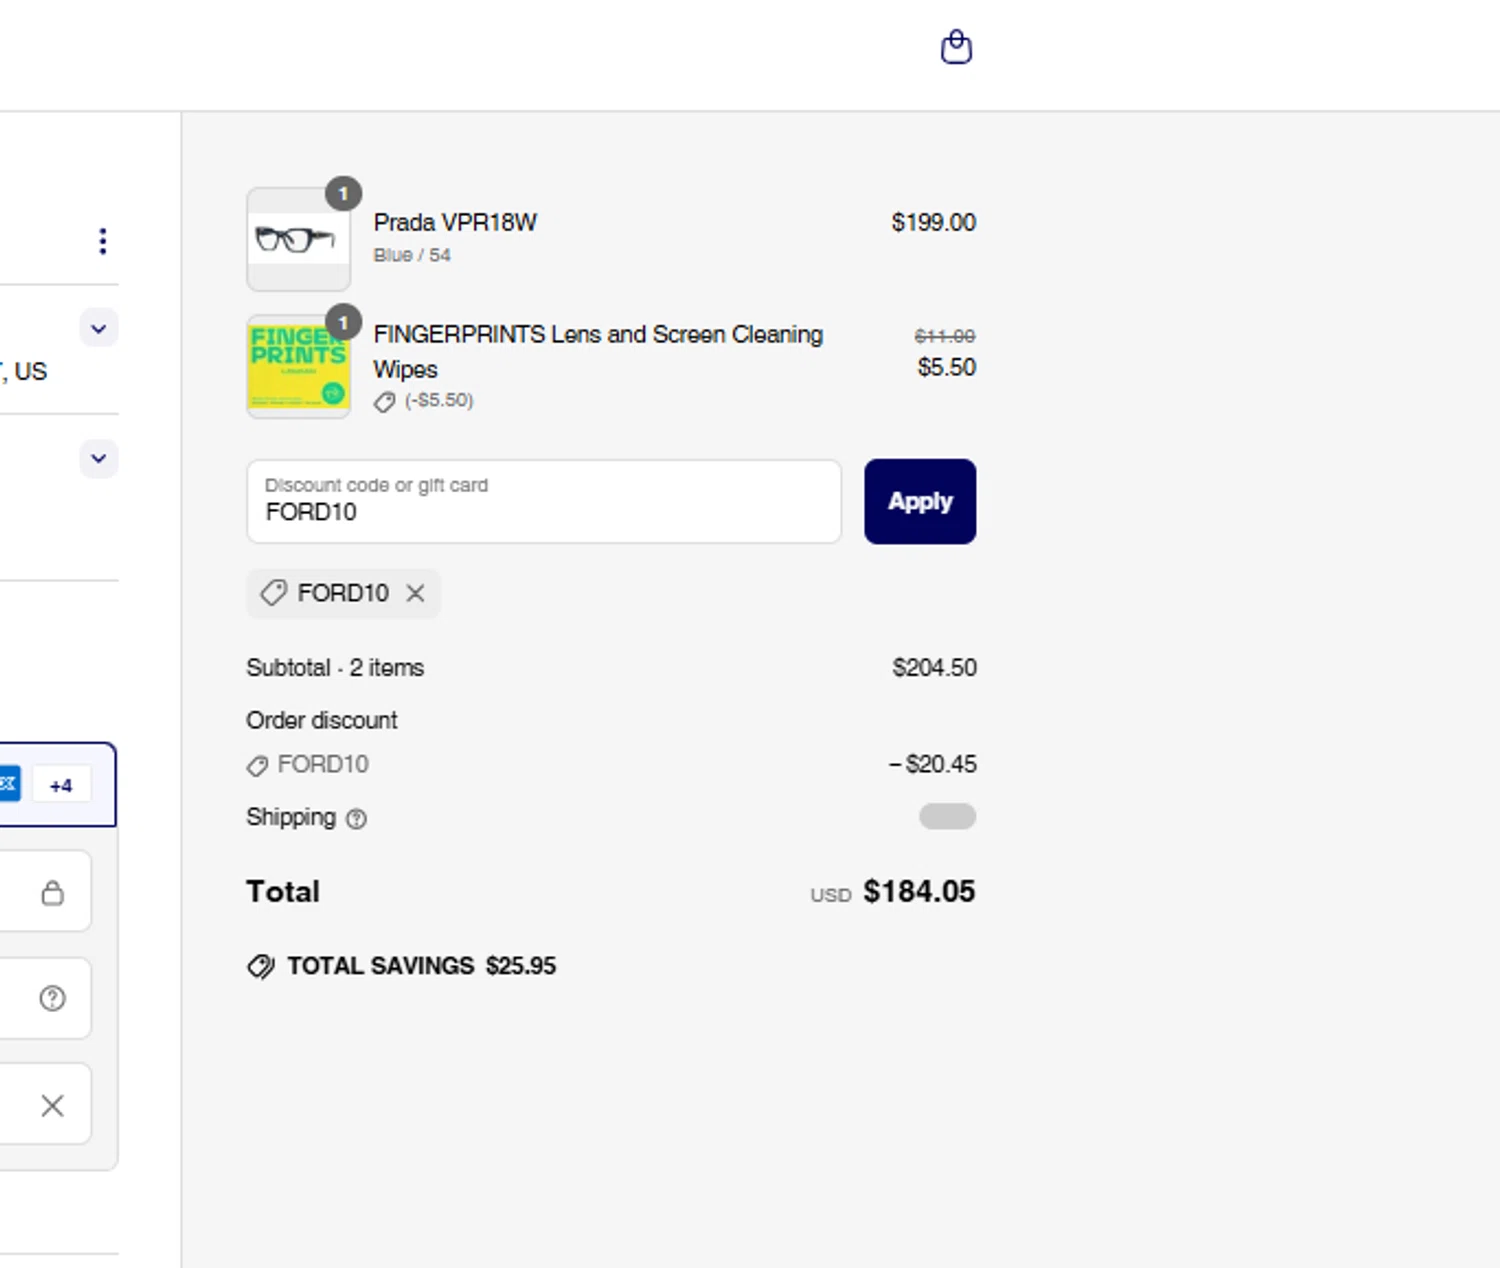Click the tag icon next to TOTAL SAVINGS

[261, 966]
